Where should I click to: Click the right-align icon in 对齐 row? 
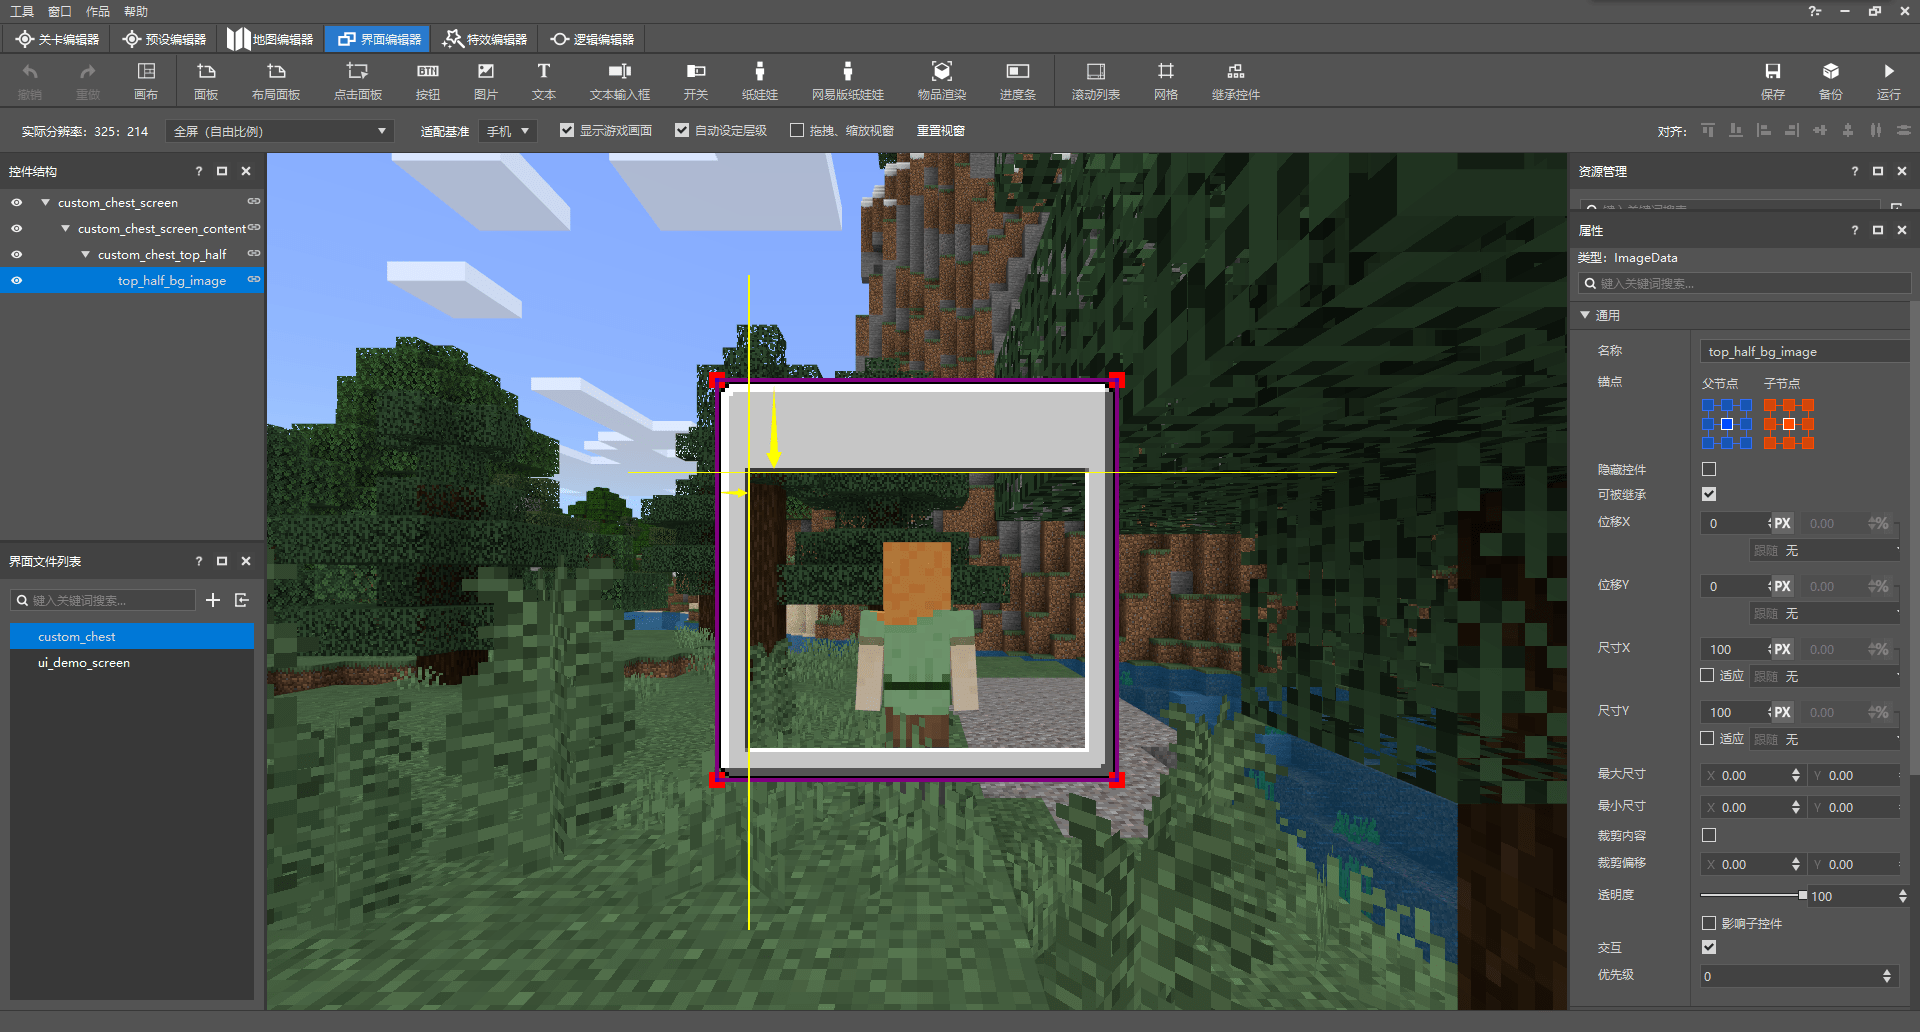1792,131
